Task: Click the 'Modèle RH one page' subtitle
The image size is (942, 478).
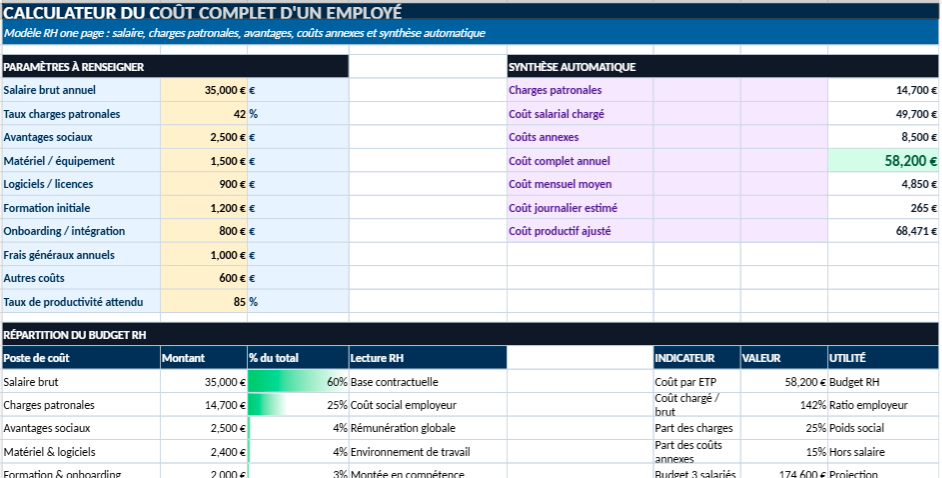Action: click(244, 33)
